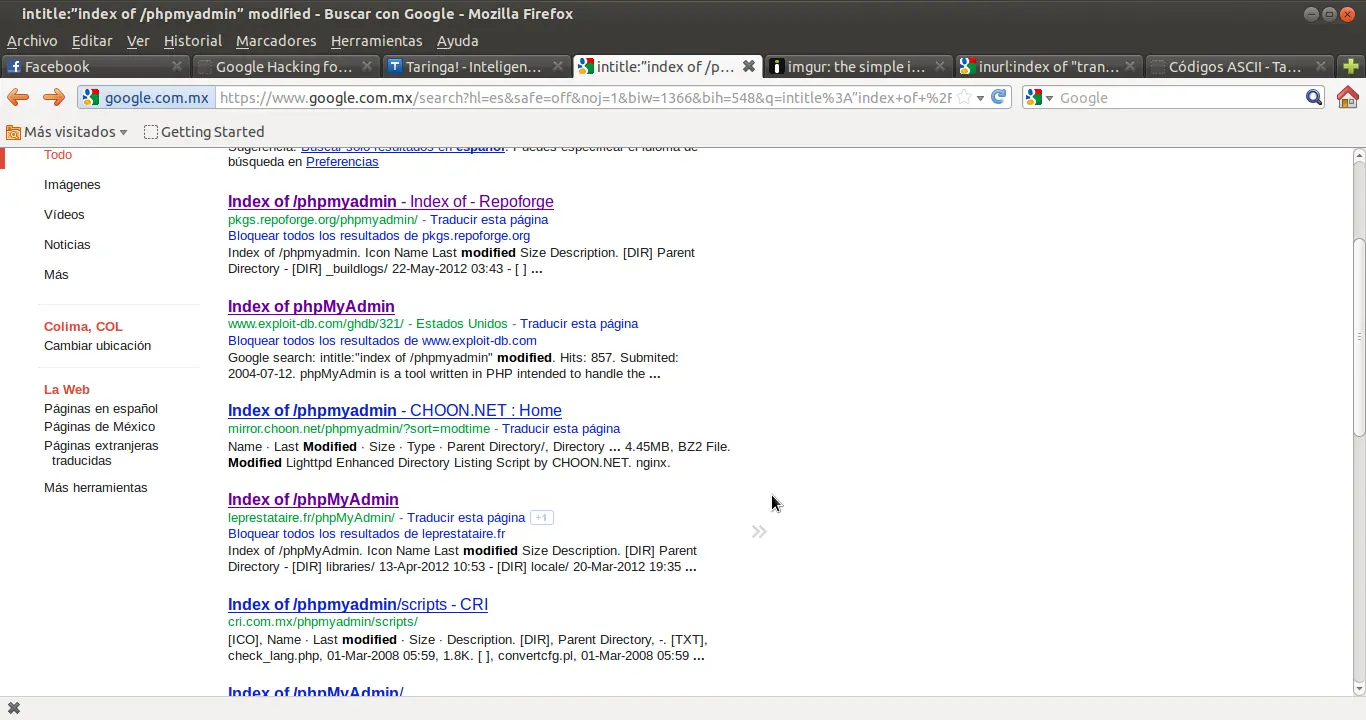Screen dimensions: 1366x720
Task: Block all results from pkgs.repoforge.org
Action: 379,236
